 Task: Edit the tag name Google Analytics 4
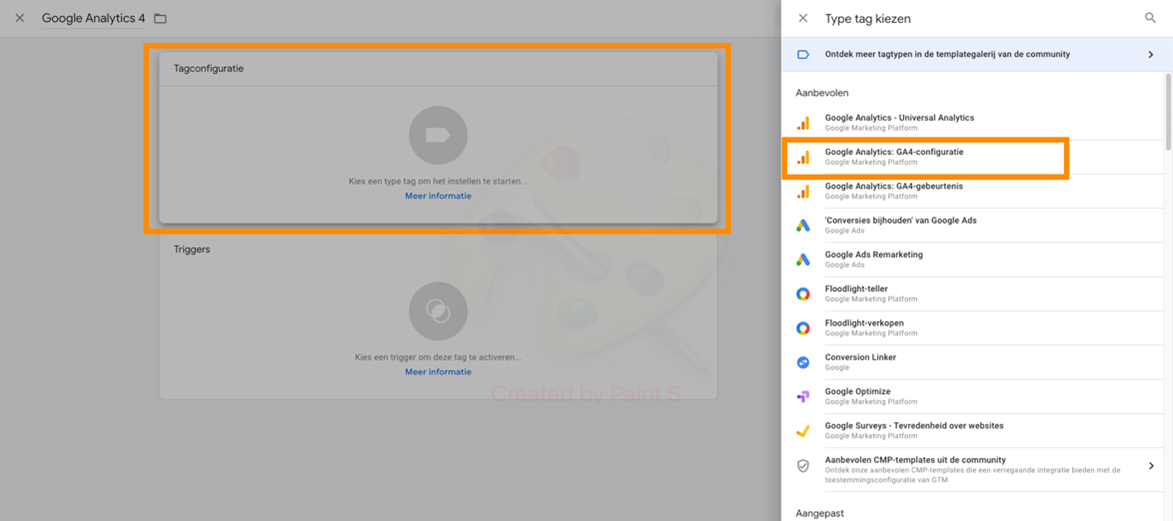94,18
